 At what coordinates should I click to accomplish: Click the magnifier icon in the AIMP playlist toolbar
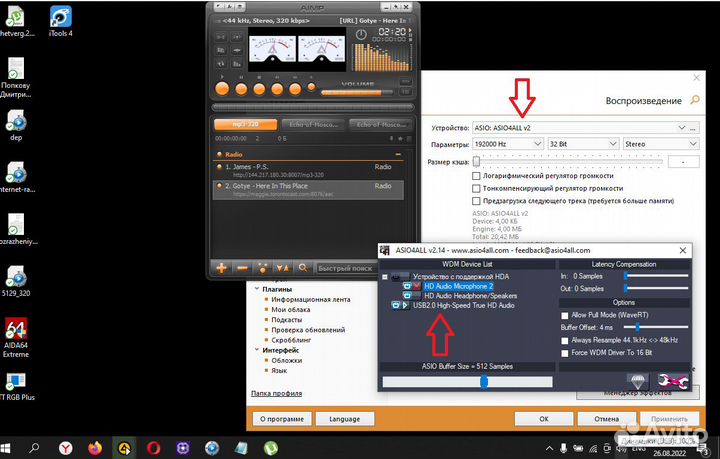click(303, 268)
